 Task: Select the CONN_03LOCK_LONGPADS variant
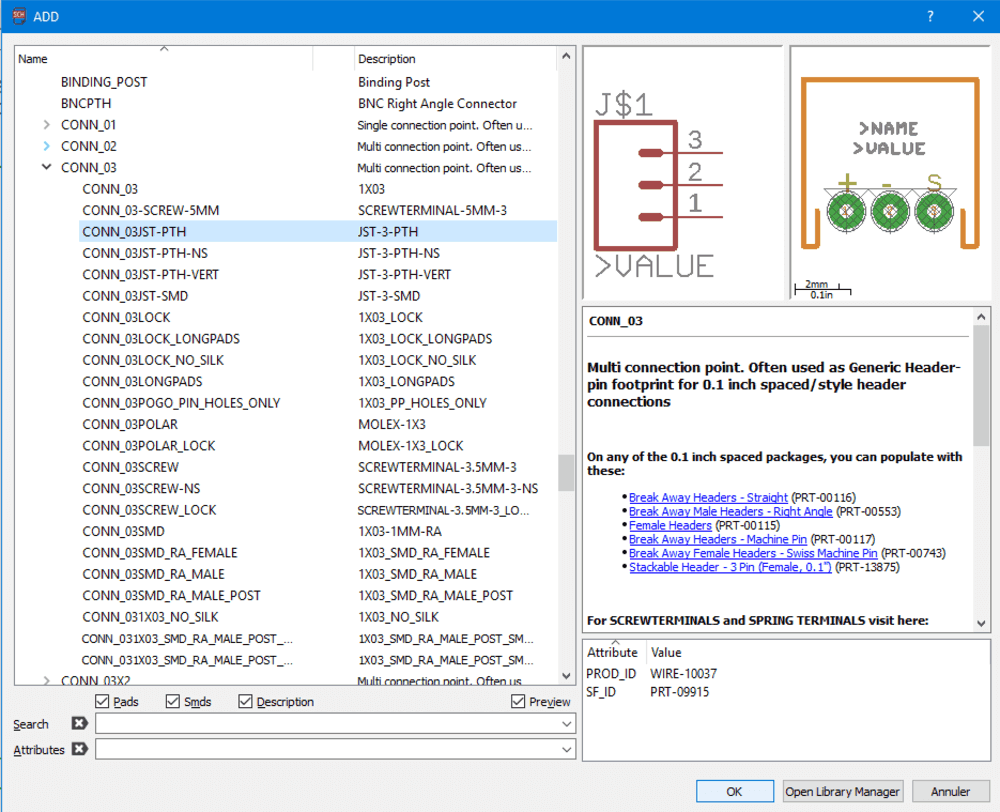(x=161, y=339)
